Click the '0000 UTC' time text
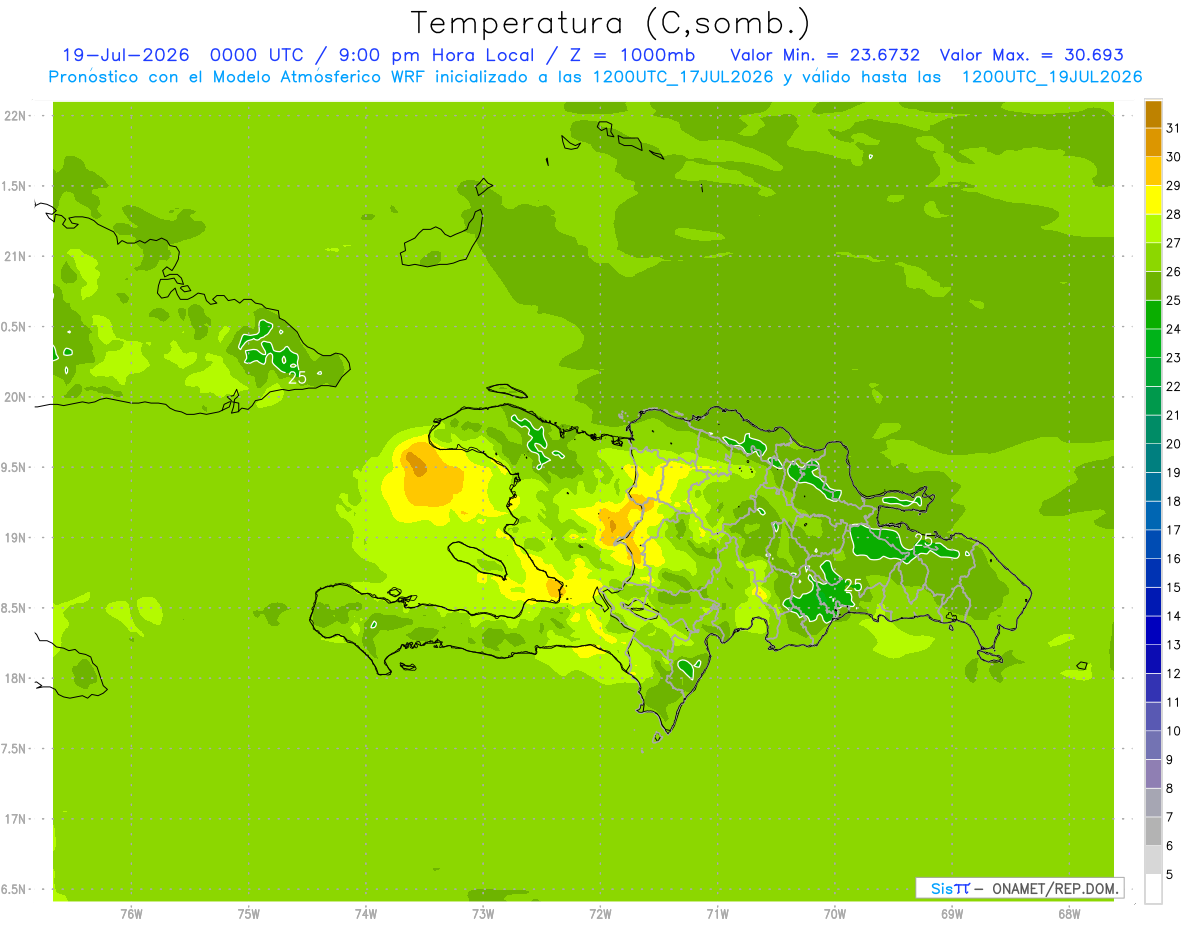The height and width of the screenshot is (927, 1200). pos(255,55)
